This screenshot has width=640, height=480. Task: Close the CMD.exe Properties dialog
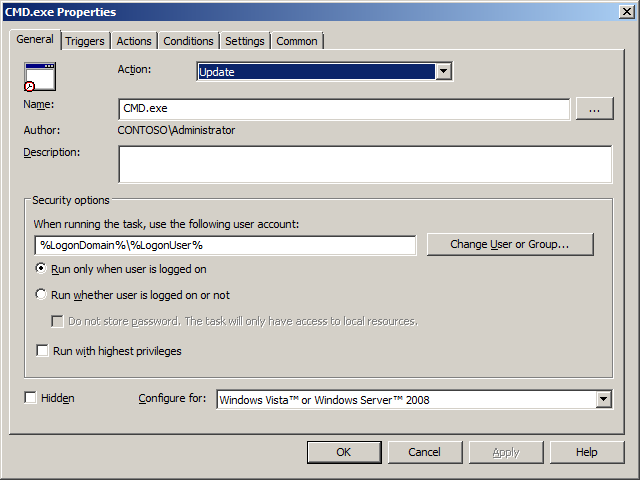coord(624,12)
